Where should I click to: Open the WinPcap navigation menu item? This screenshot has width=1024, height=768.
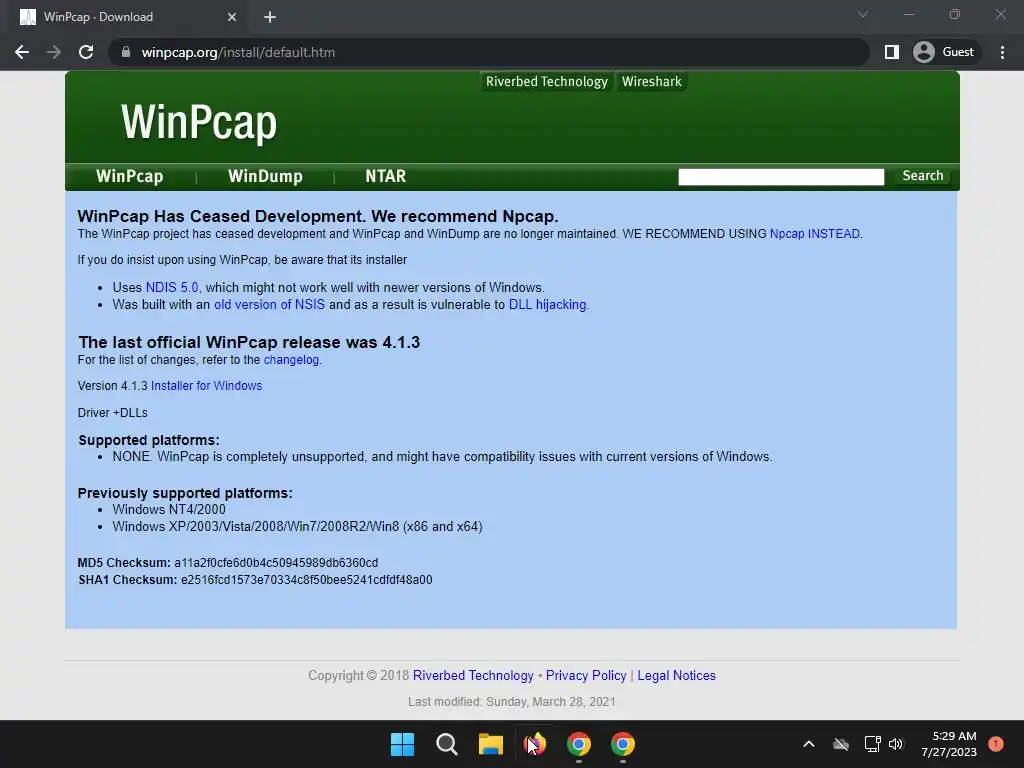pyautogui.click(x=129, y=176)
